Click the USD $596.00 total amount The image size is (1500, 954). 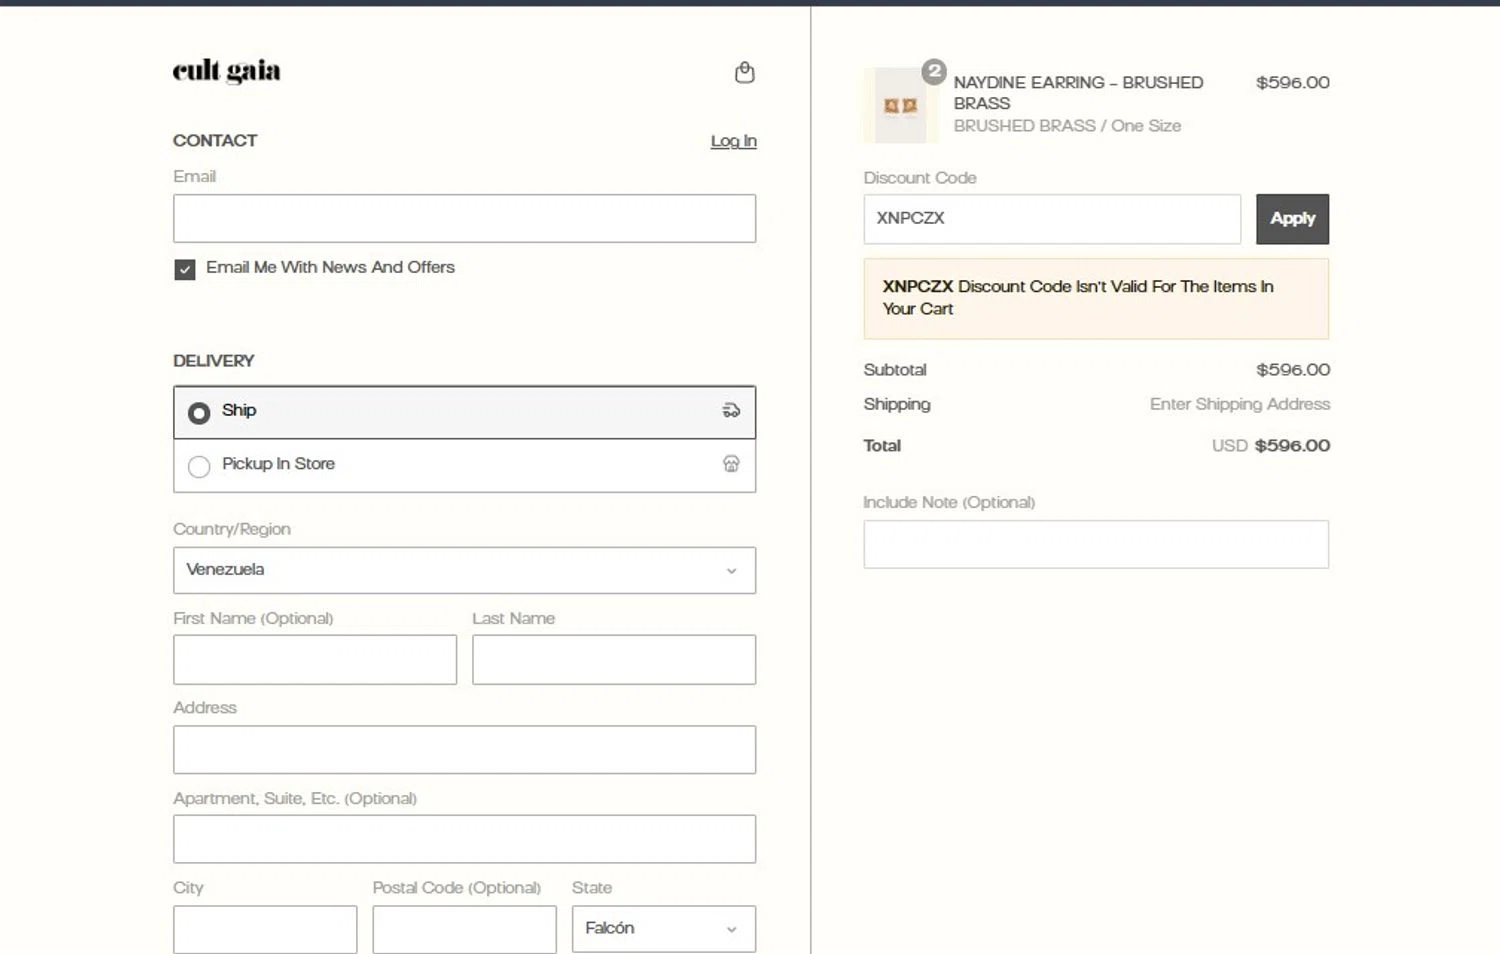pos(1271,446)
